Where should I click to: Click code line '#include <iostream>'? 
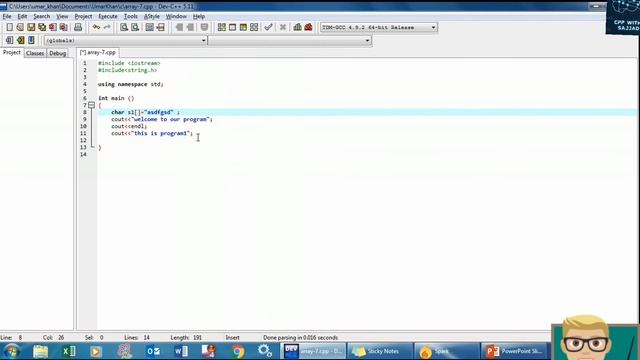coord(129,63)
